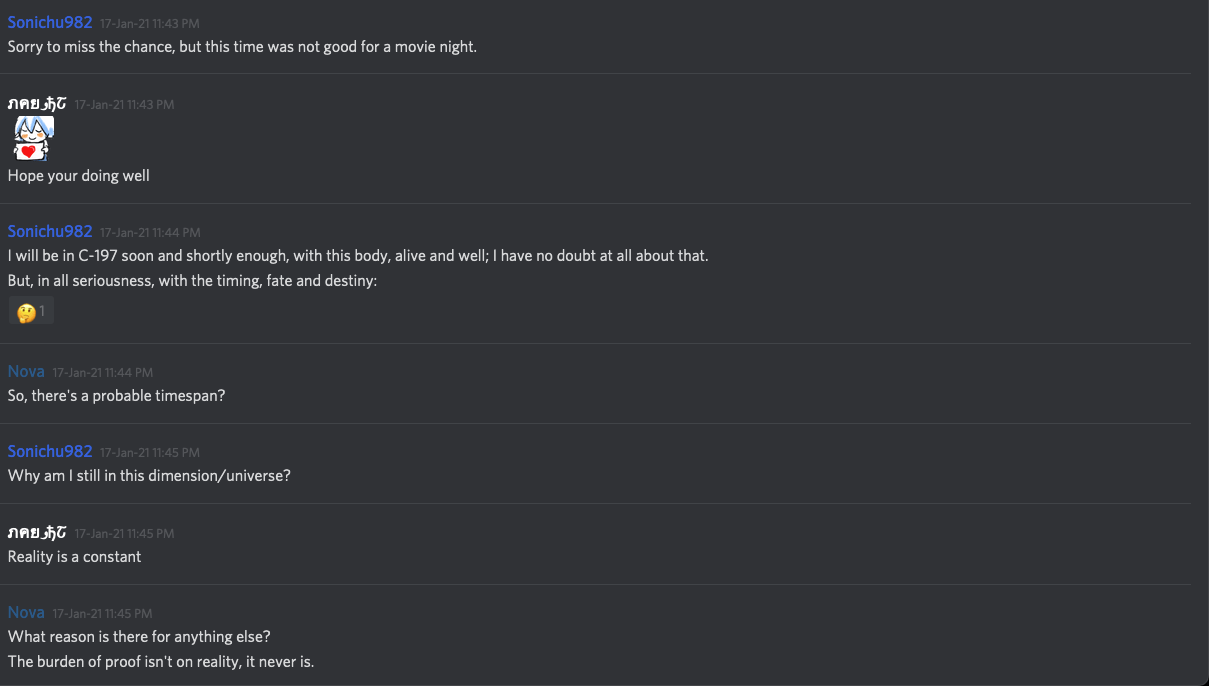Click the thinking face emoji reaction
The image size is (1209, 686).
coord(31,312)
